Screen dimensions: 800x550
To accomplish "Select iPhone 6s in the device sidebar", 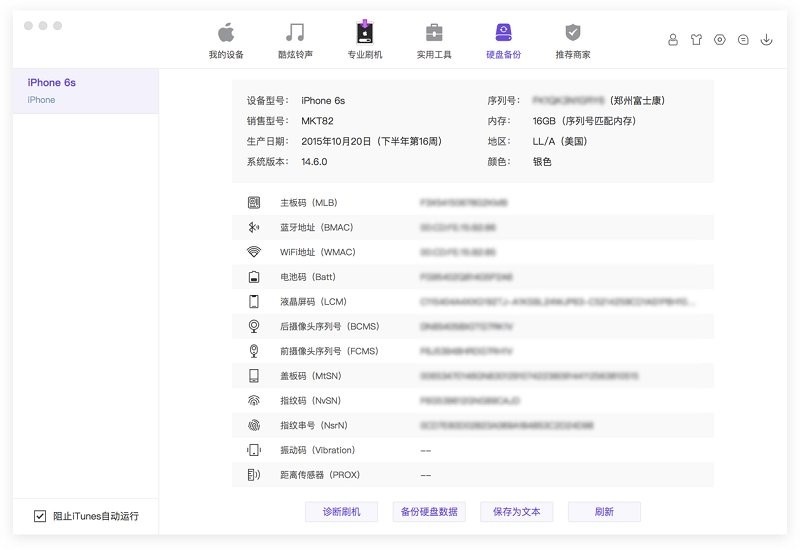I will coord(85,90).
